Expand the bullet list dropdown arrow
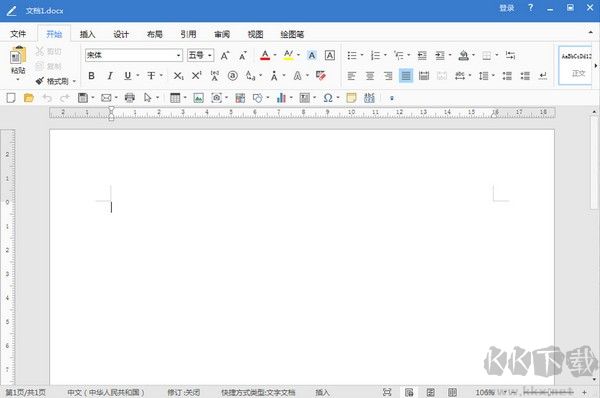 coord(362,55)
